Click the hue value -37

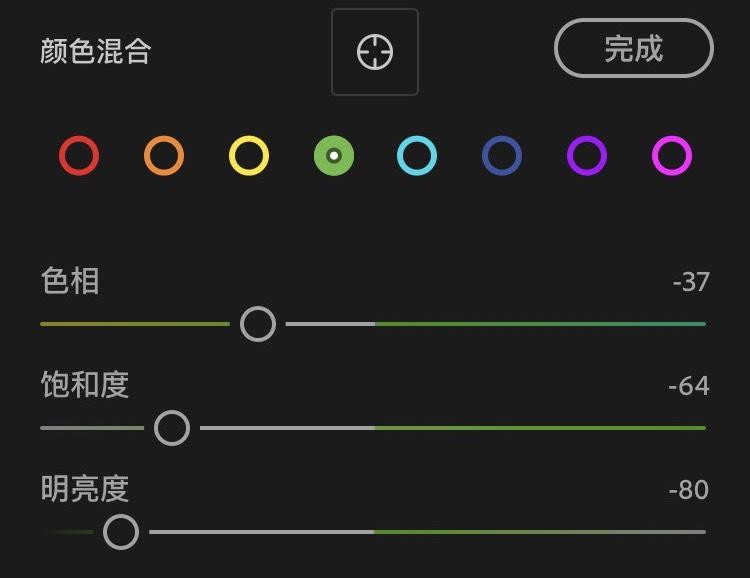(x=691, y=282)
